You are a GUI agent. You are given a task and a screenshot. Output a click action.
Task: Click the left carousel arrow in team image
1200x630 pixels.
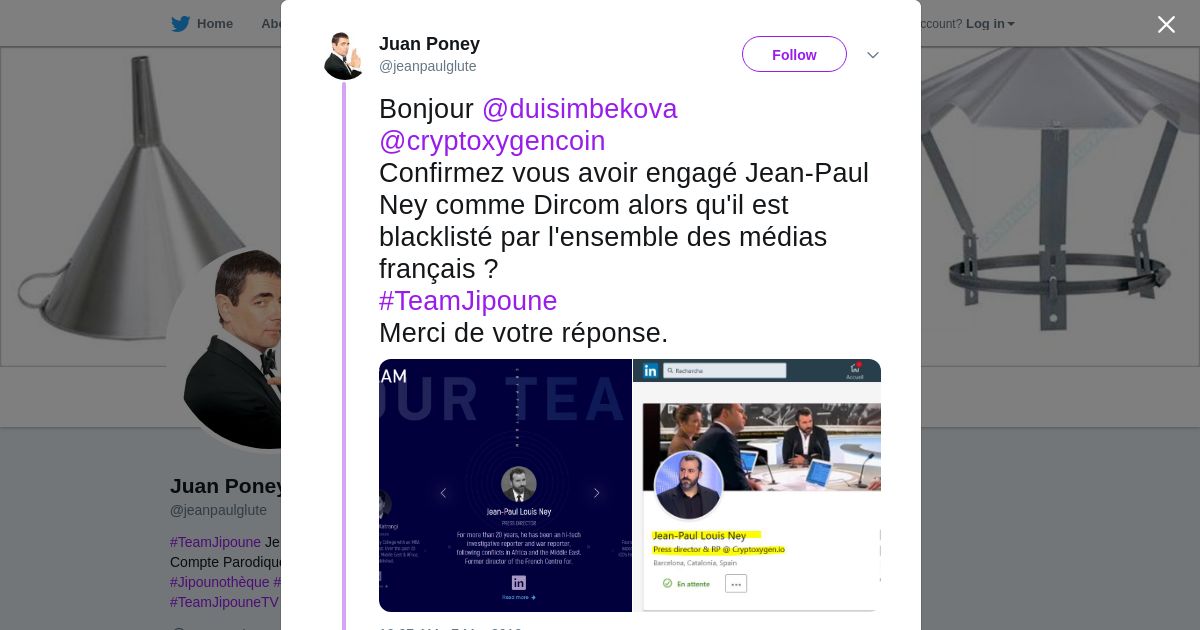click(x=443, y=493)
